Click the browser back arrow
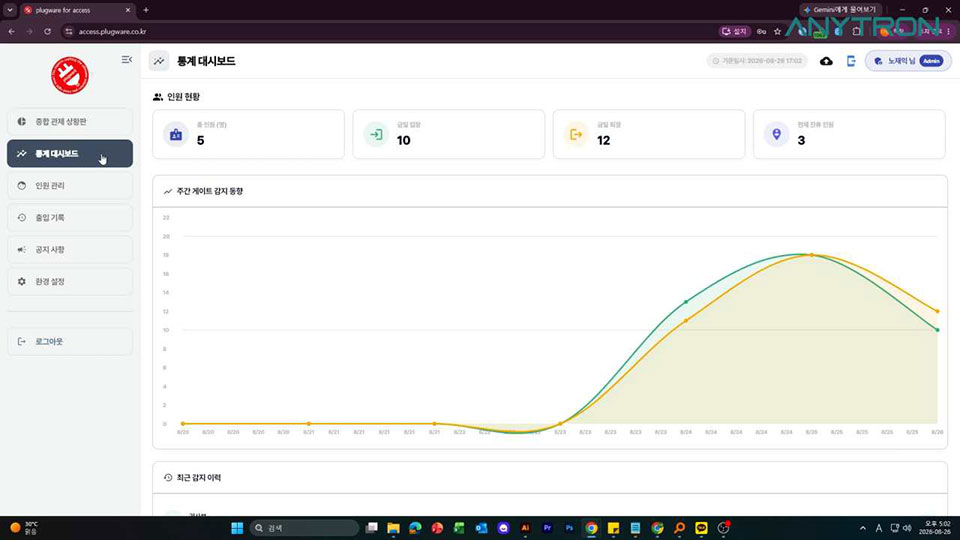960x540 pixels. click(12, 31)
